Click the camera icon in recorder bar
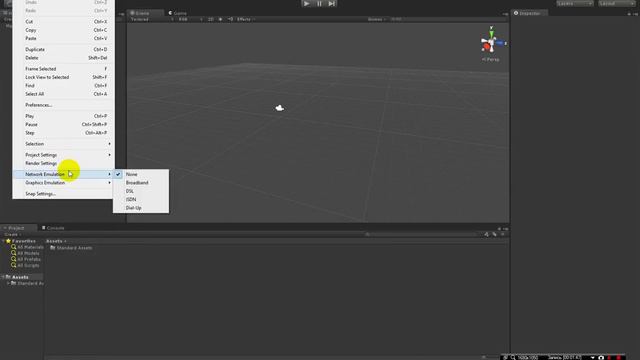The height and width of the screenshot is (360, 640). click(600, 358)
